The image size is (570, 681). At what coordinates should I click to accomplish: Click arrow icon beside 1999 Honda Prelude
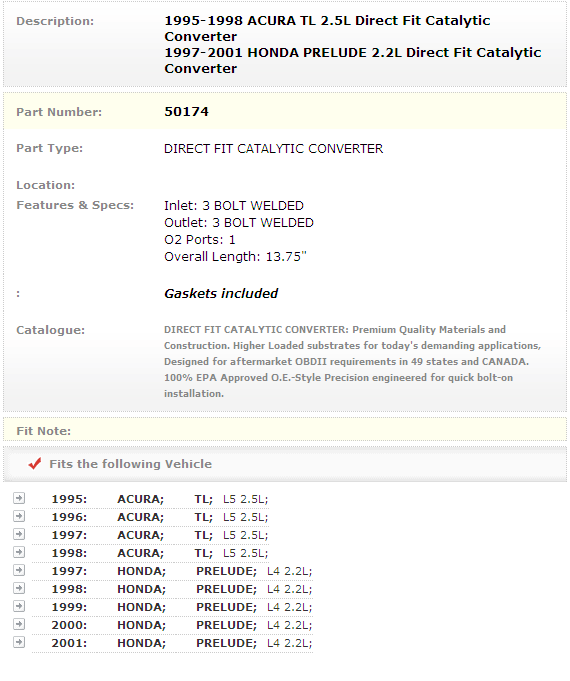coord(19,606)
